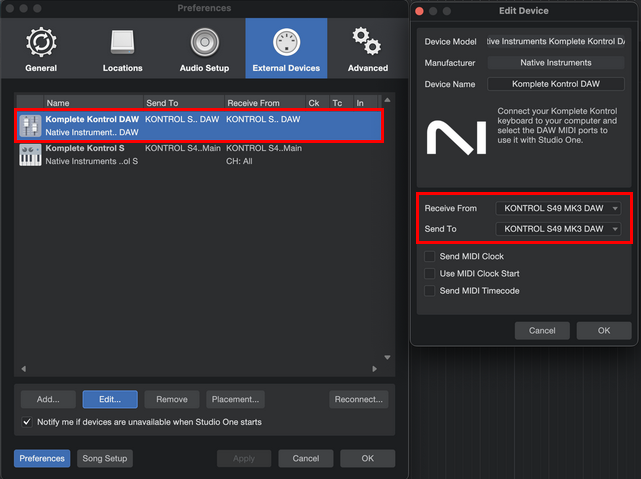Edit the Device Name text field
Screen dimensions: 641x479
point(554,84)
